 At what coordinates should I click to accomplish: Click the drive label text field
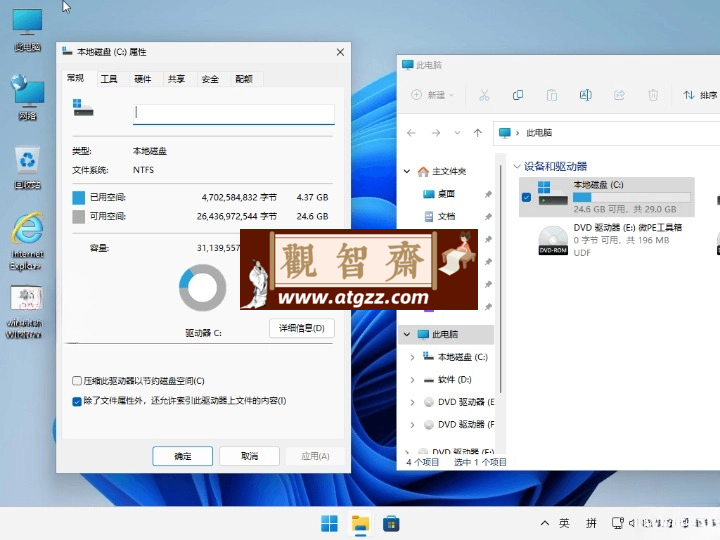tap(234, 113)
